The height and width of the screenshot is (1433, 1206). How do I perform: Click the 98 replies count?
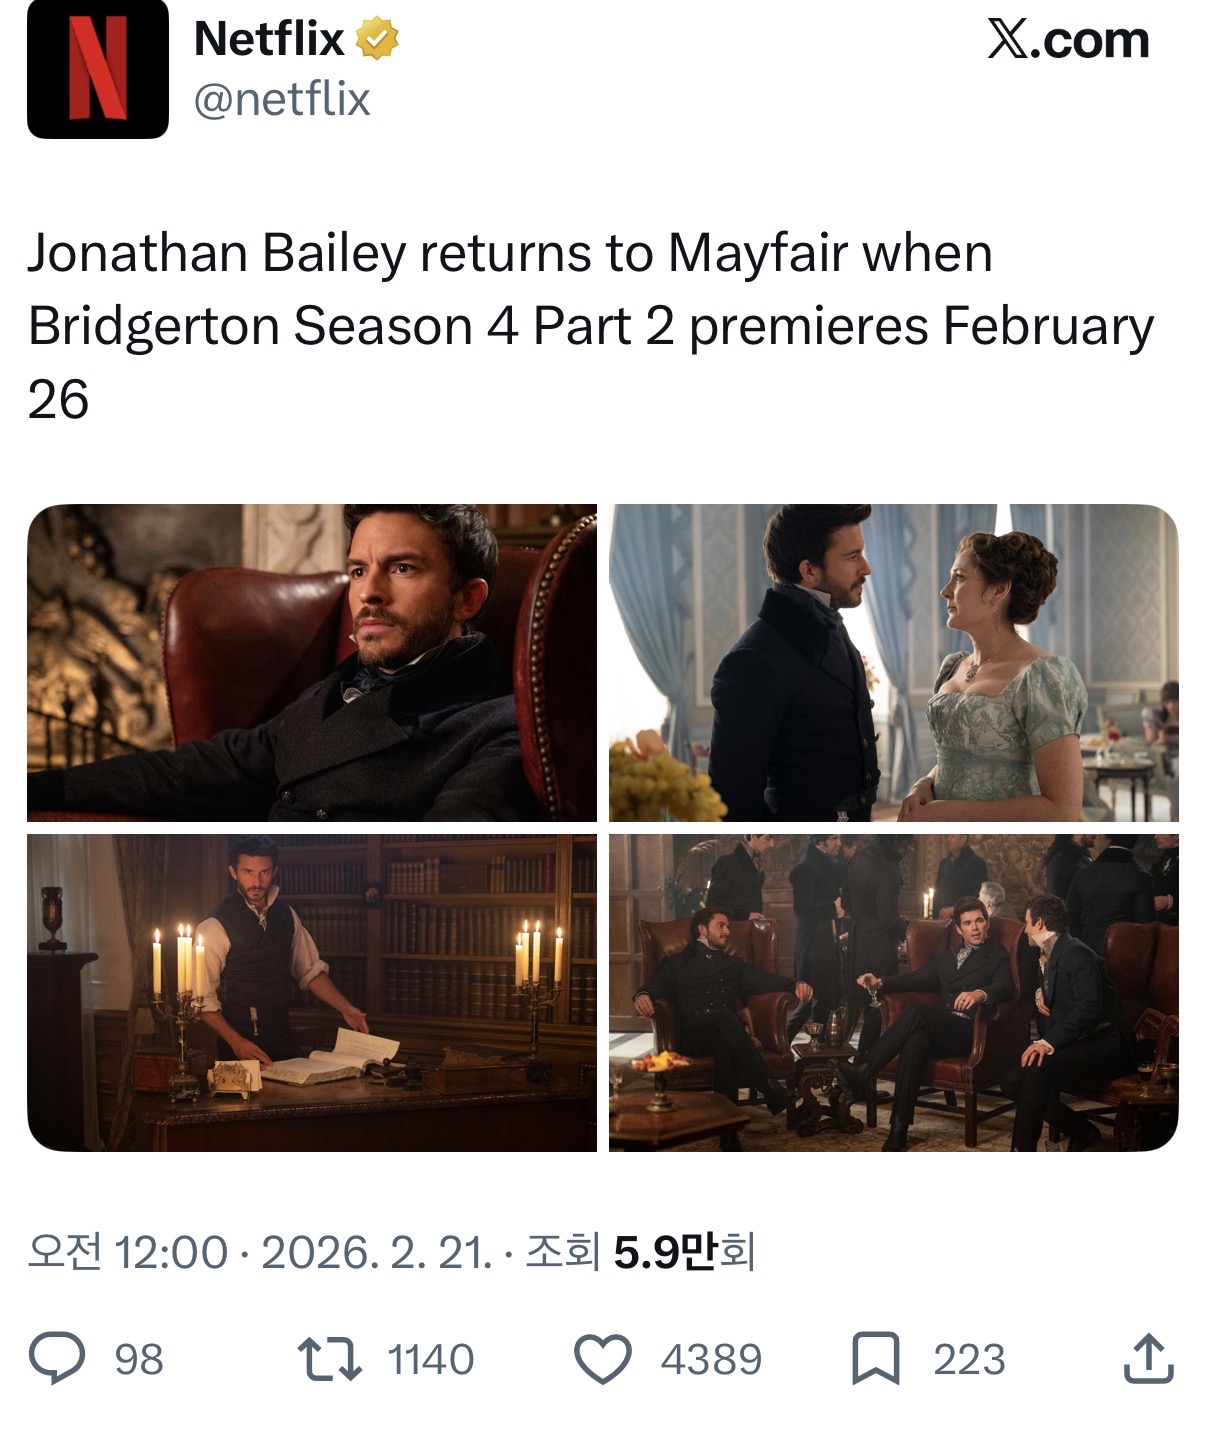[x=139, y=1360]
